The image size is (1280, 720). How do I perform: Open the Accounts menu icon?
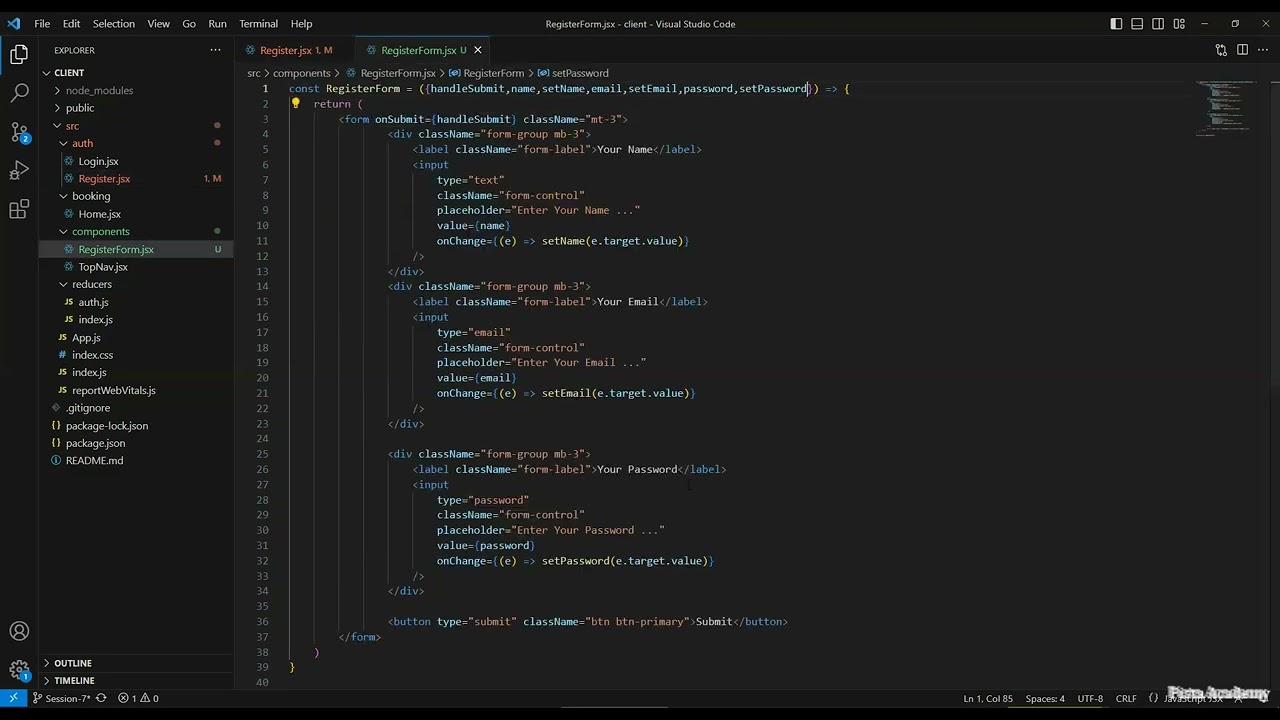point(19,631)
